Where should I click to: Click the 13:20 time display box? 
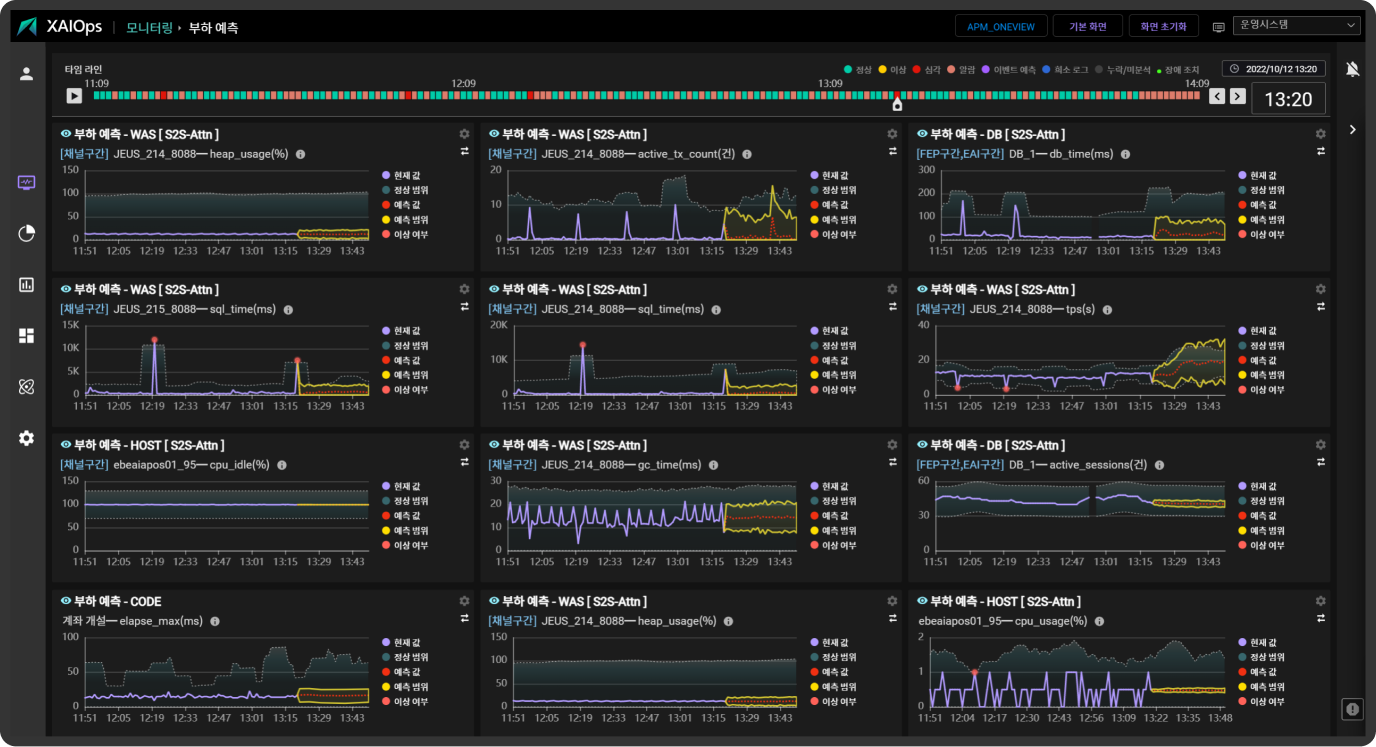(x=1288, y=99)
